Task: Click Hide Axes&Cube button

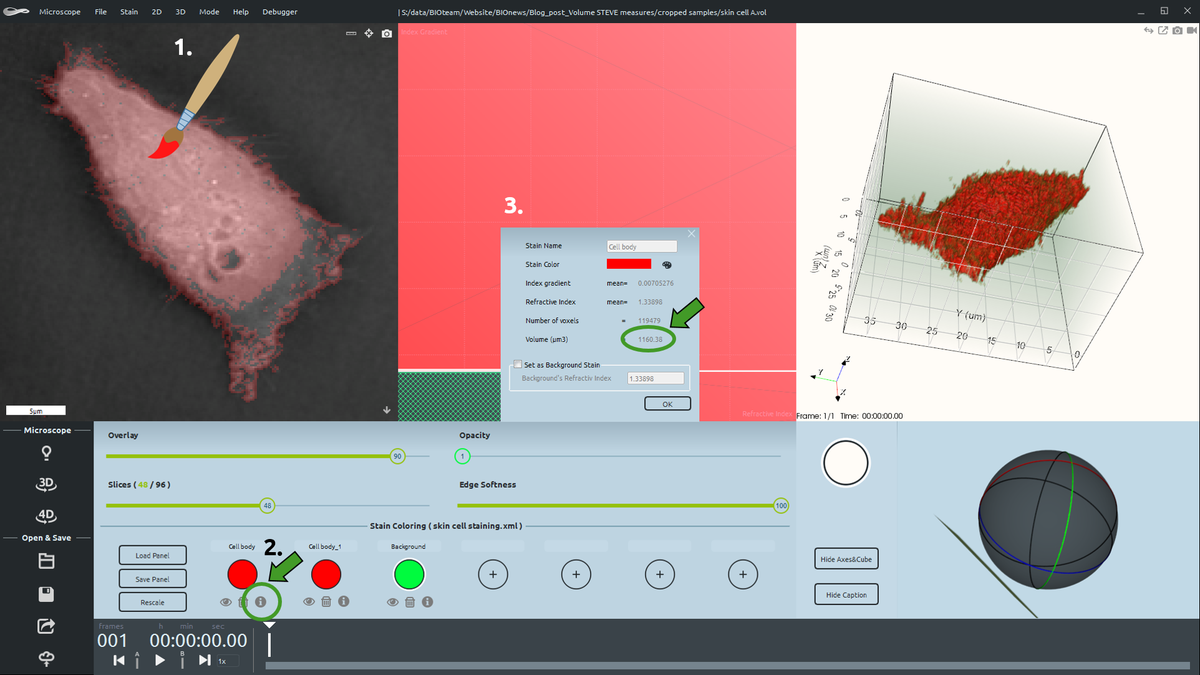Action: coord(846,560)
